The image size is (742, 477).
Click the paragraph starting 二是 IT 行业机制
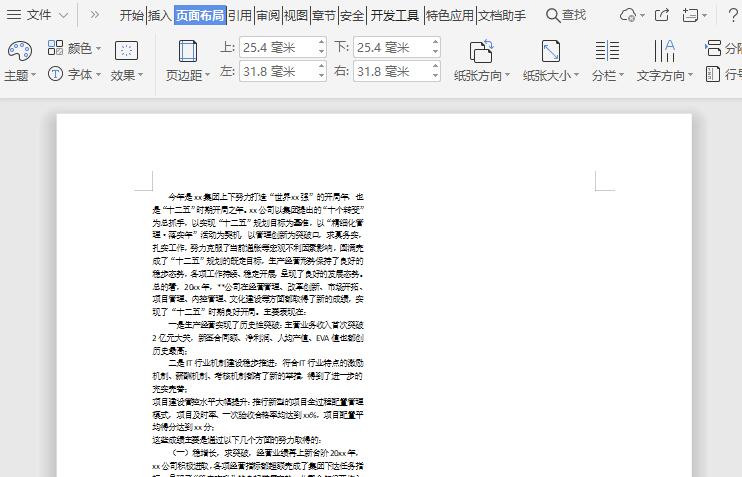(x=258, y=376)
